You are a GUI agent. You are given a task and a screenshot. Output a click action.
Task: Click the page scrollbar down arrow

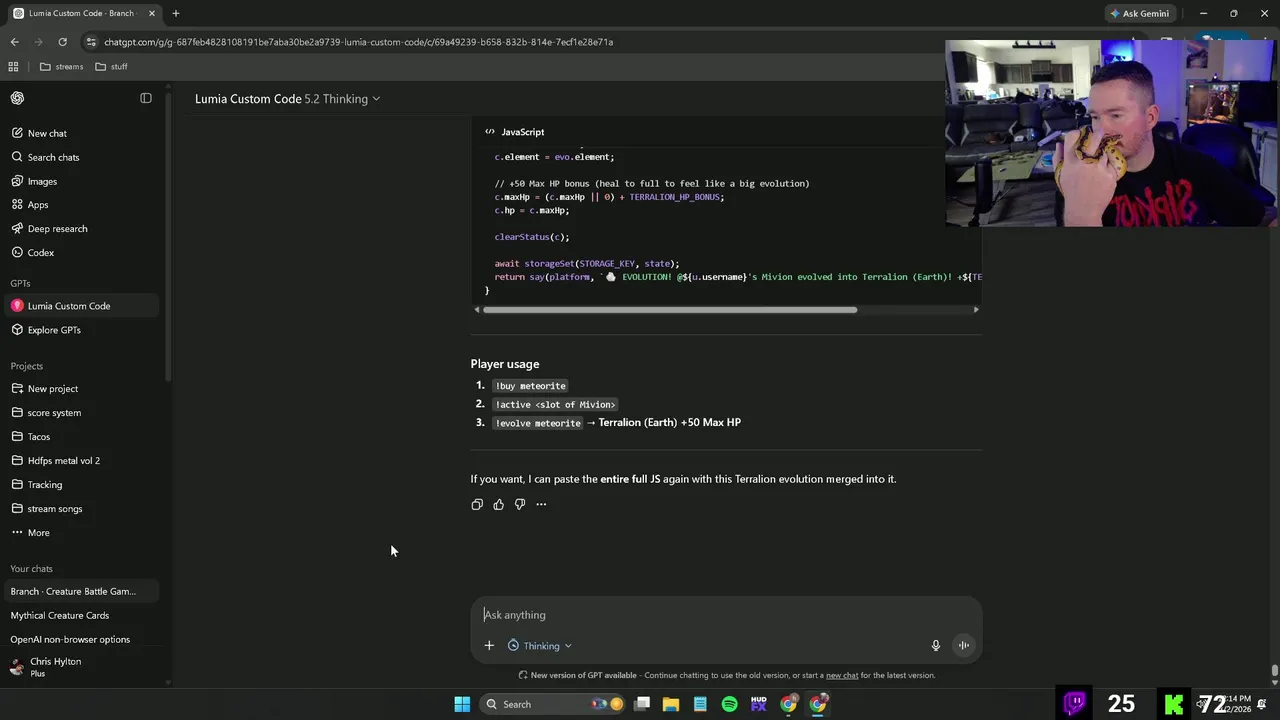pyautogui.click(x=1274, y=681)
